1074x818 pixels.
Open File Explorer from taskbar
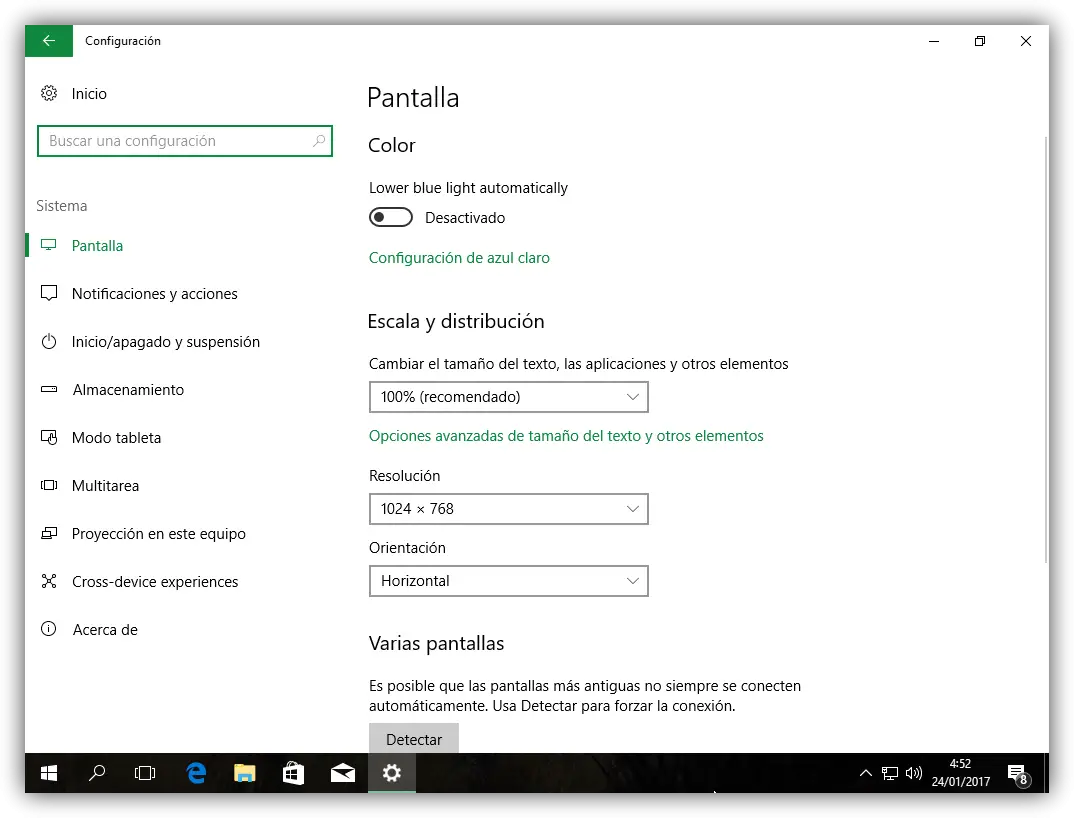[245, 773]
